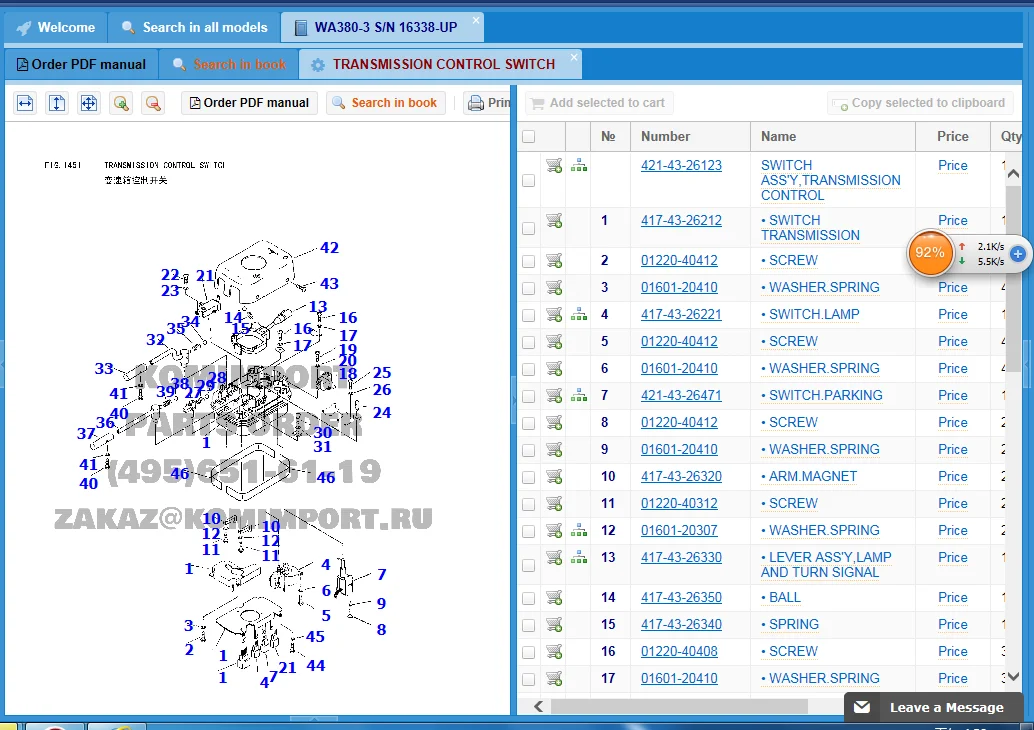
Task: Fit diagram to width icon
Action: point(25,103)
